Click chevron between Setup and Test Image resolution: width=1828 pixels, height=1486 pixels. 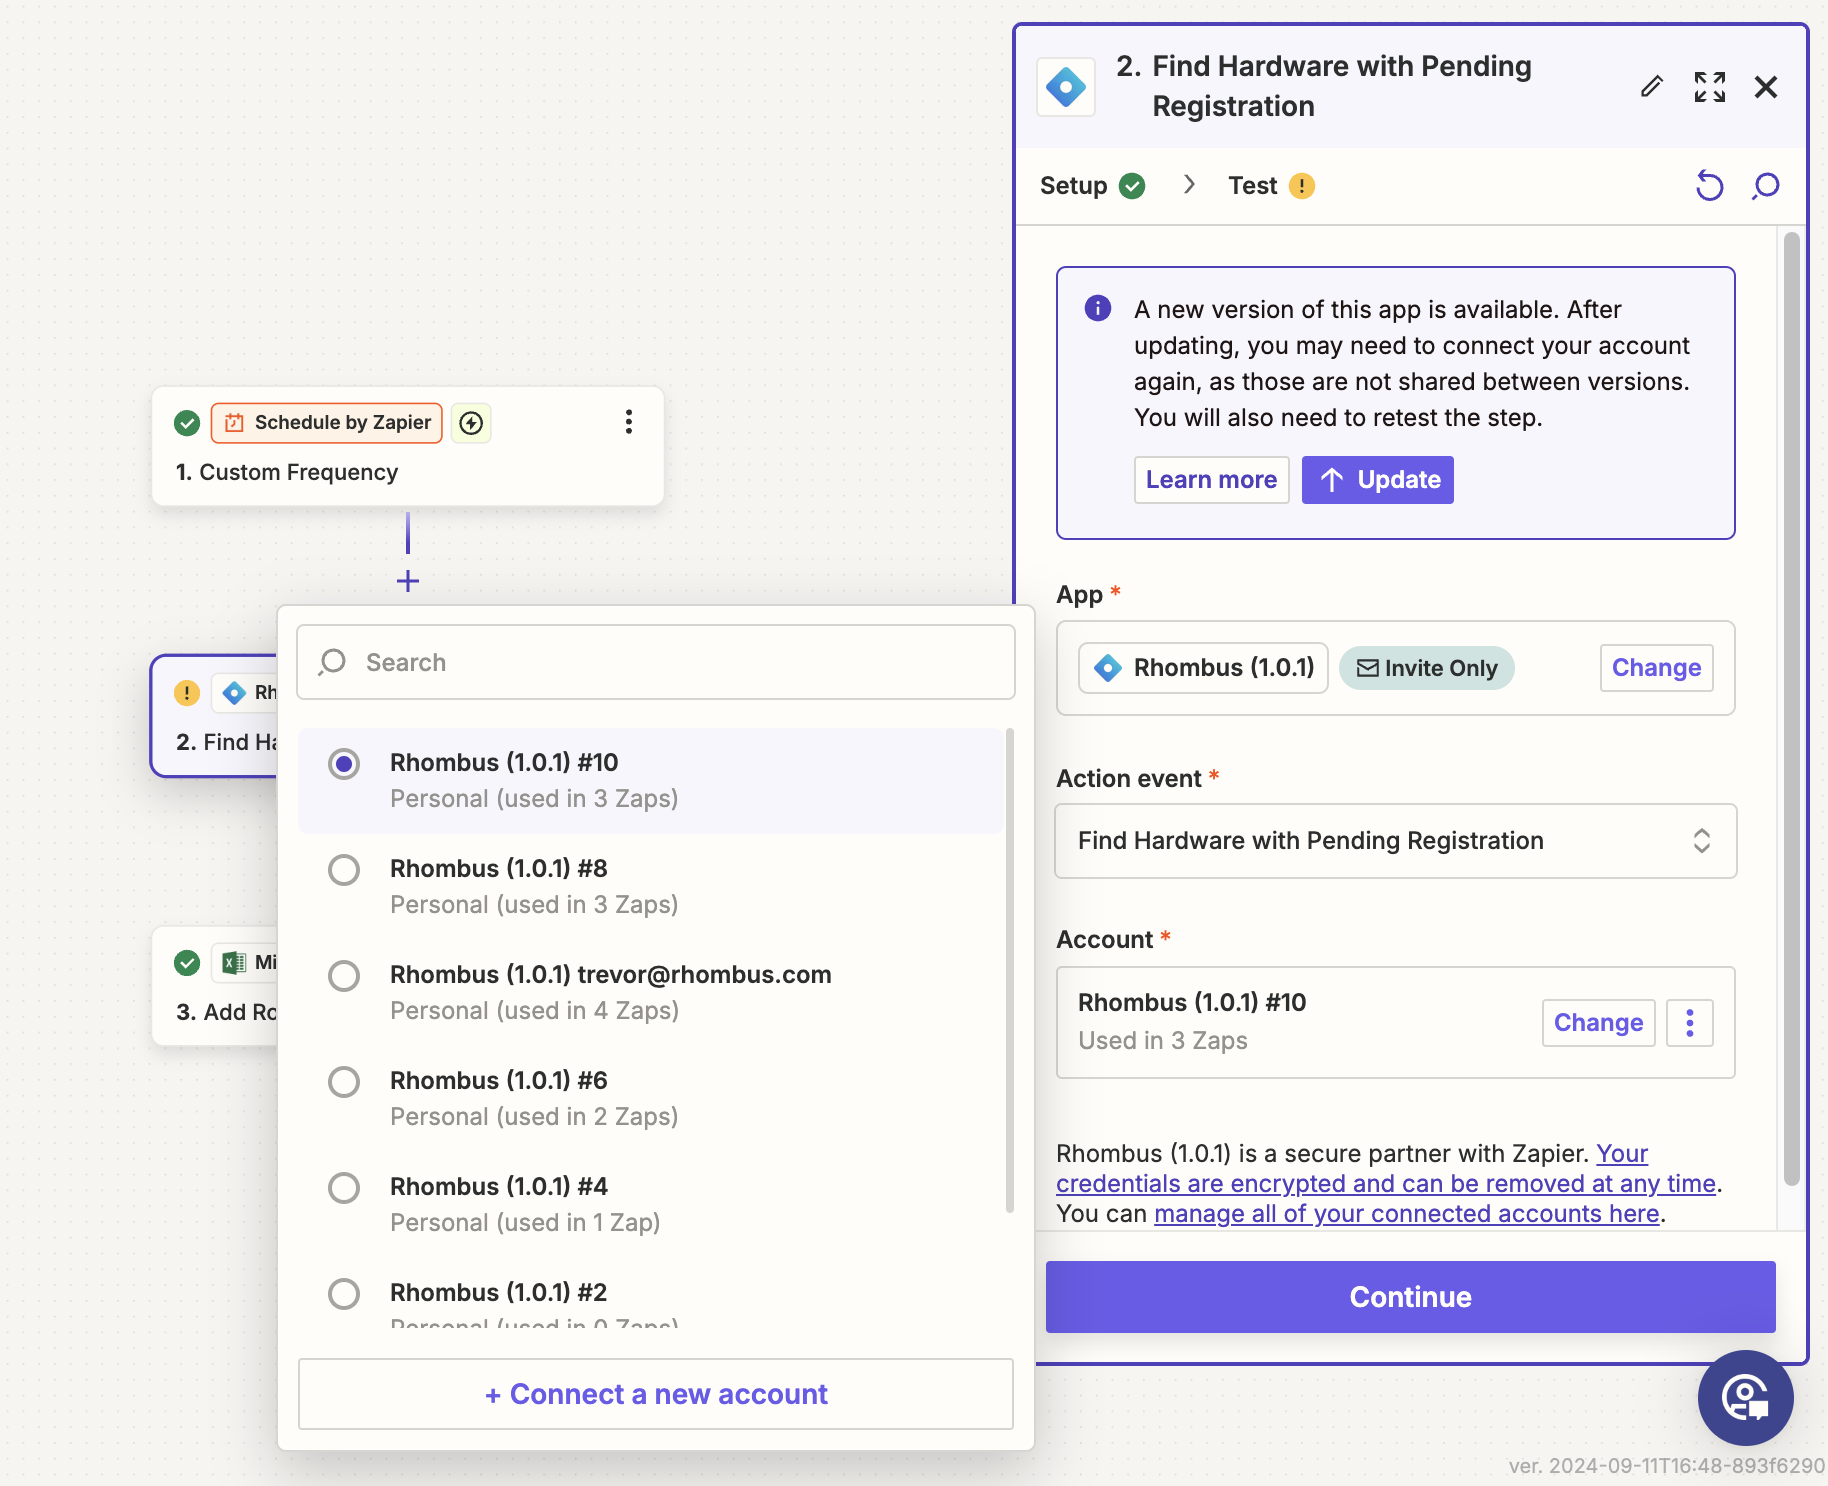[1189, 184]
